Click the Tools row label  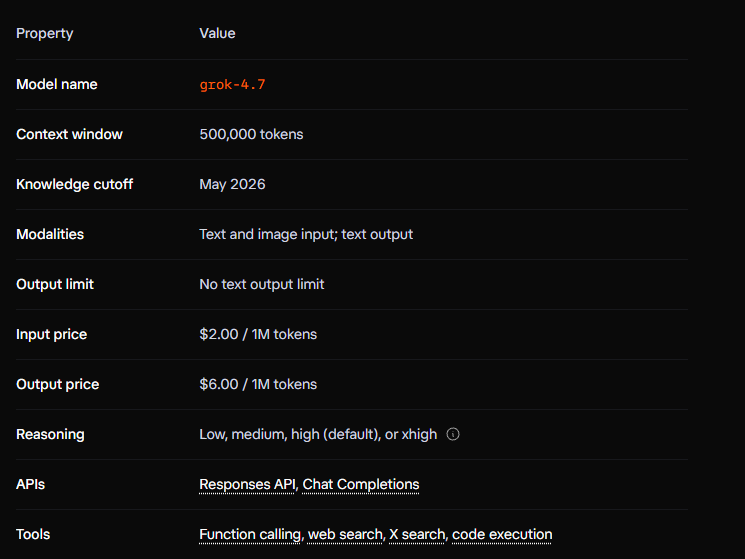coord(33,534)
